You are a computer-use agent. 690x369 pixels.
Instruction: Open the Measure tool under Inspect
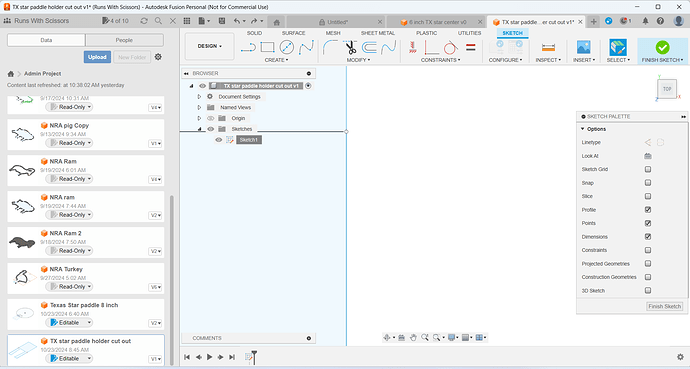(x=548, y=47)
